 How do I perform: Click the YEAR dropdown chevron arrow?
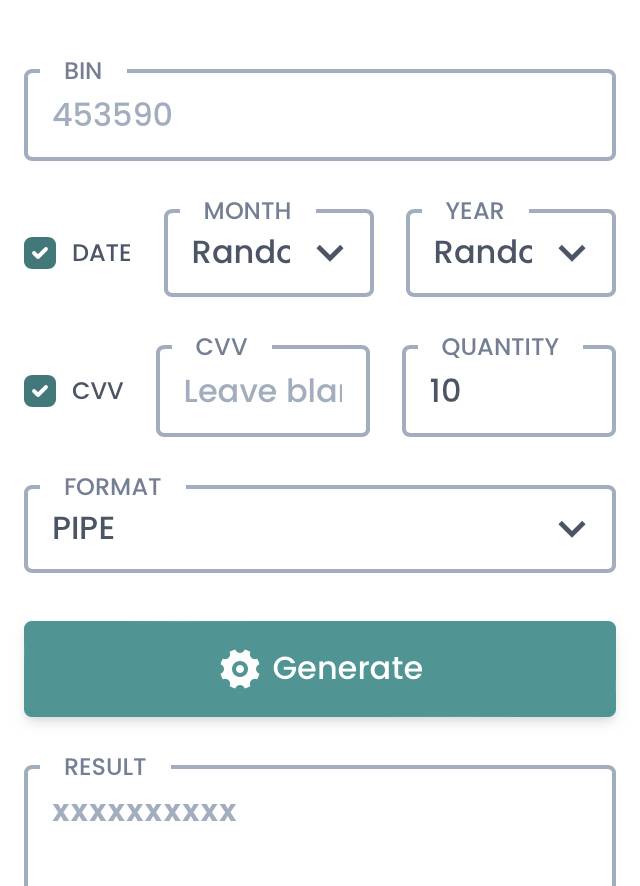coord(572,253)
